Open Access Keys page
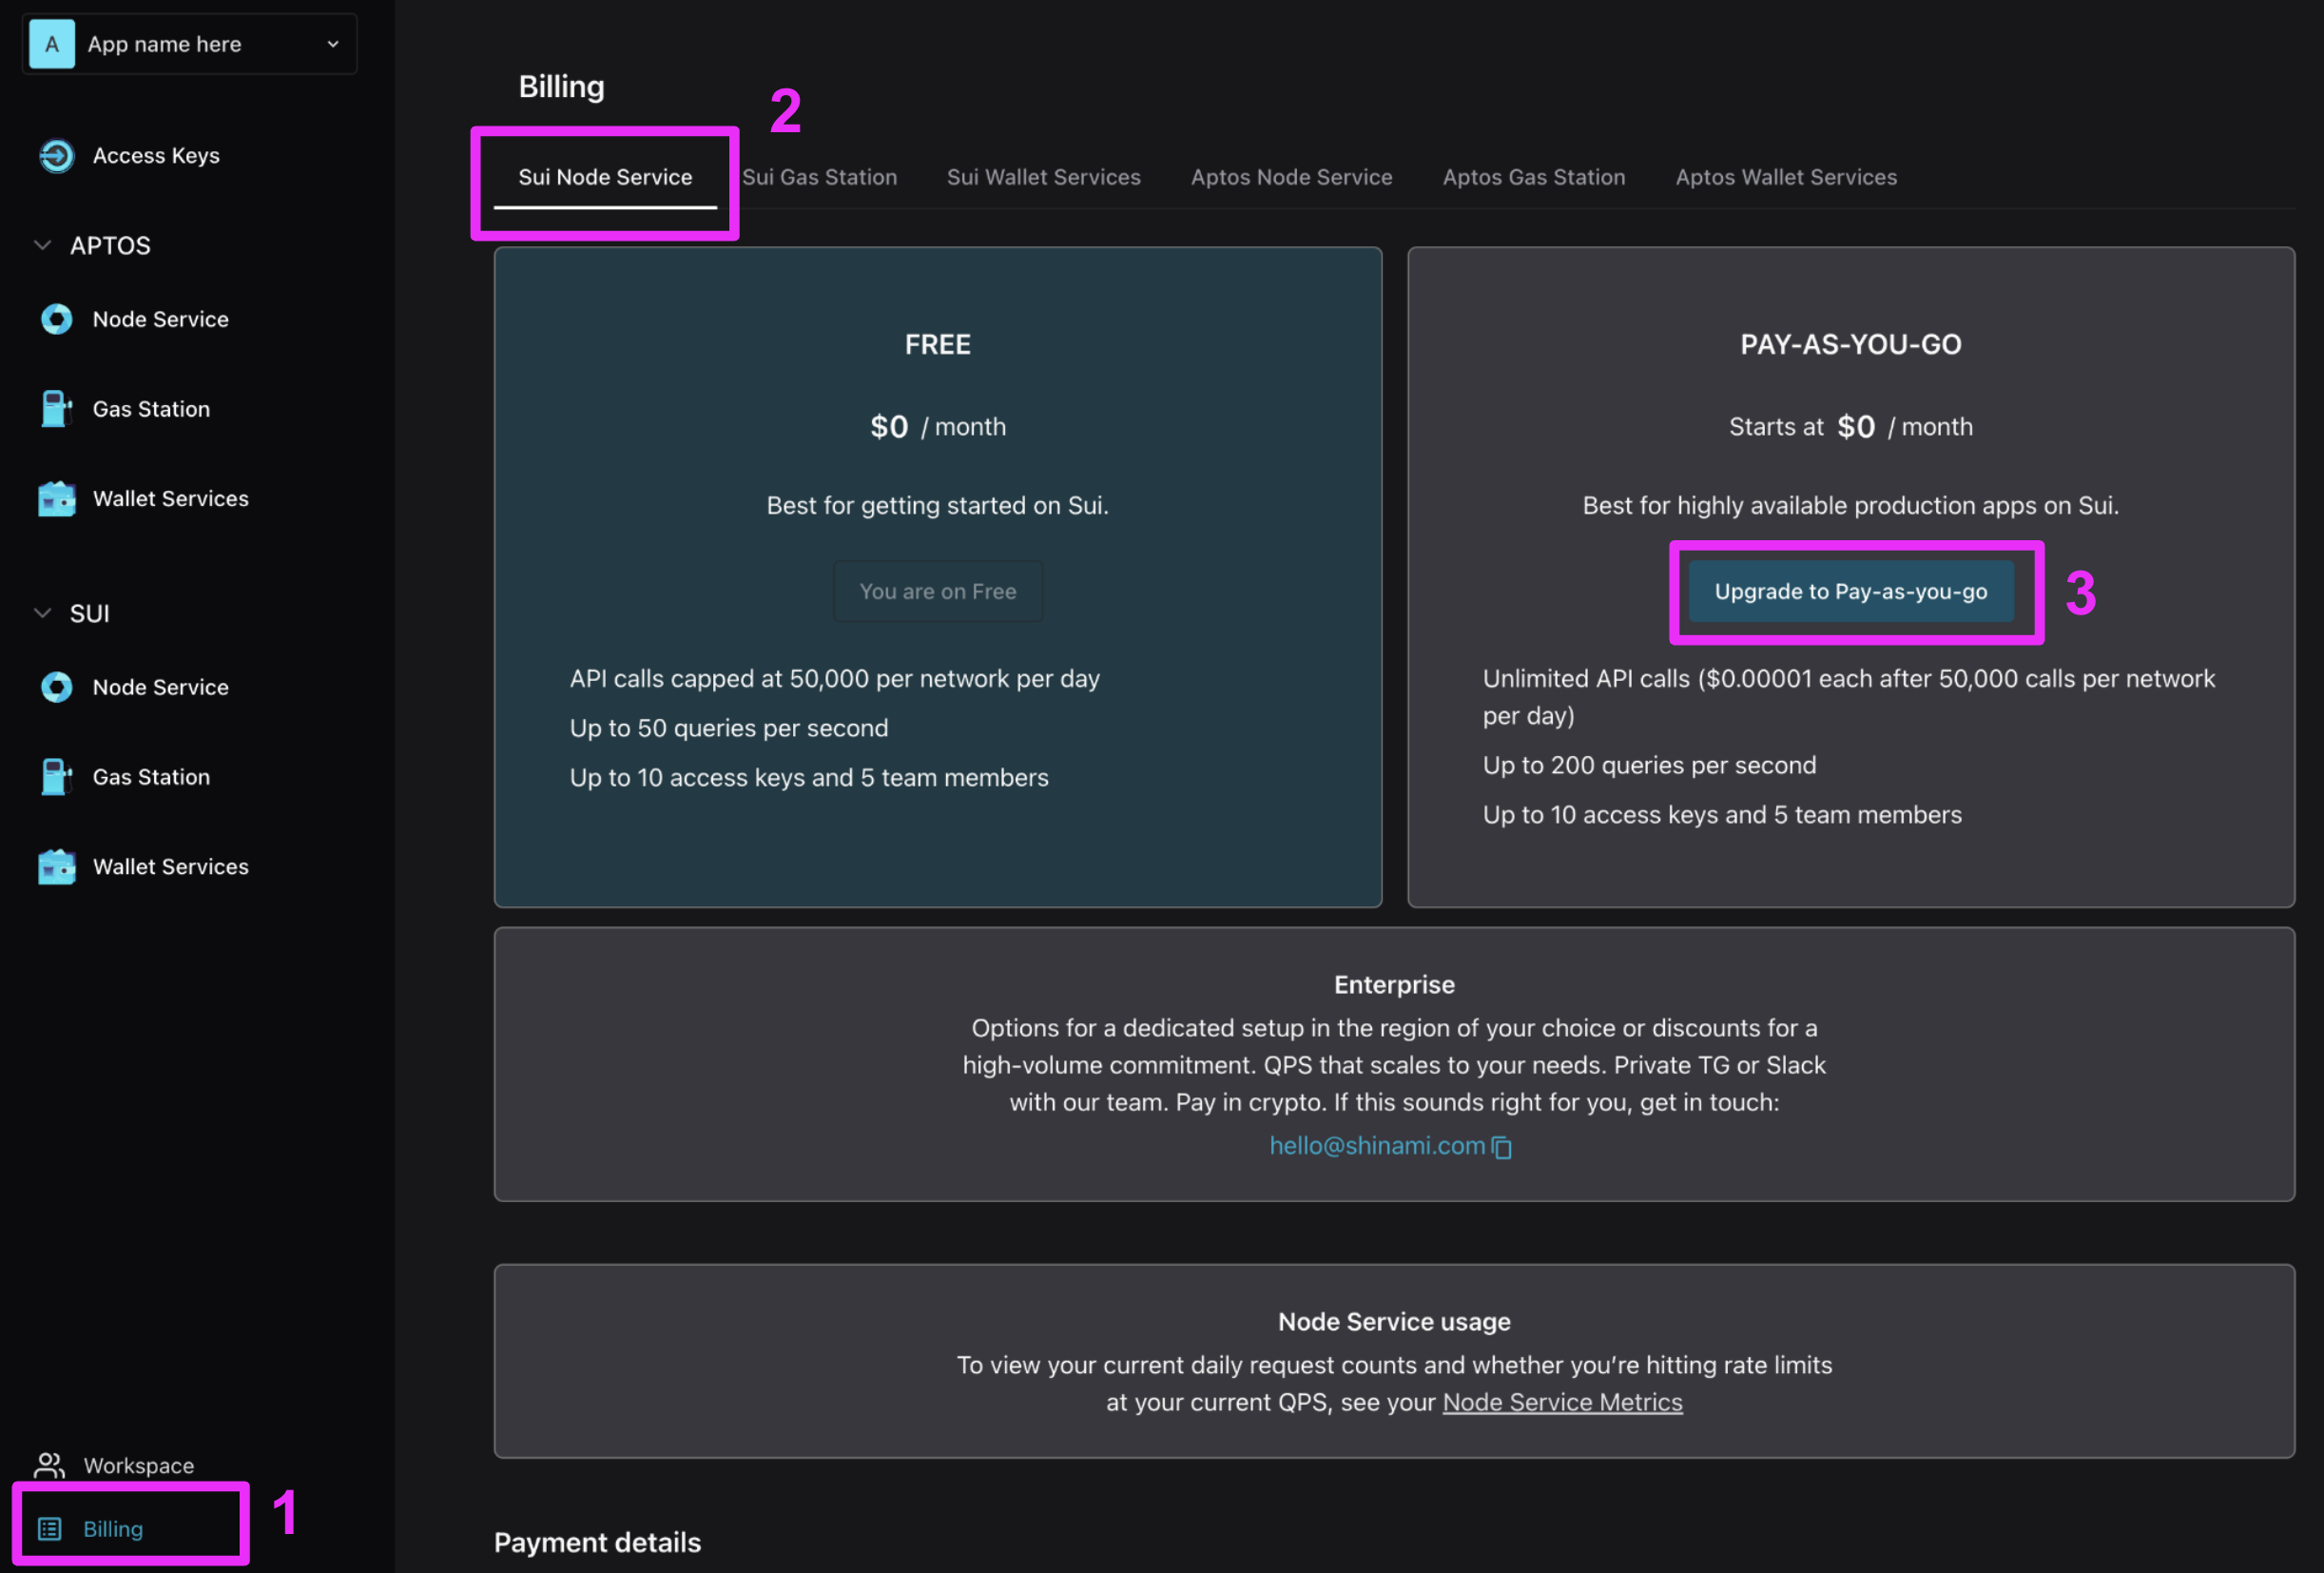This screenshot has height=1573, width=2324. point(156,156)
